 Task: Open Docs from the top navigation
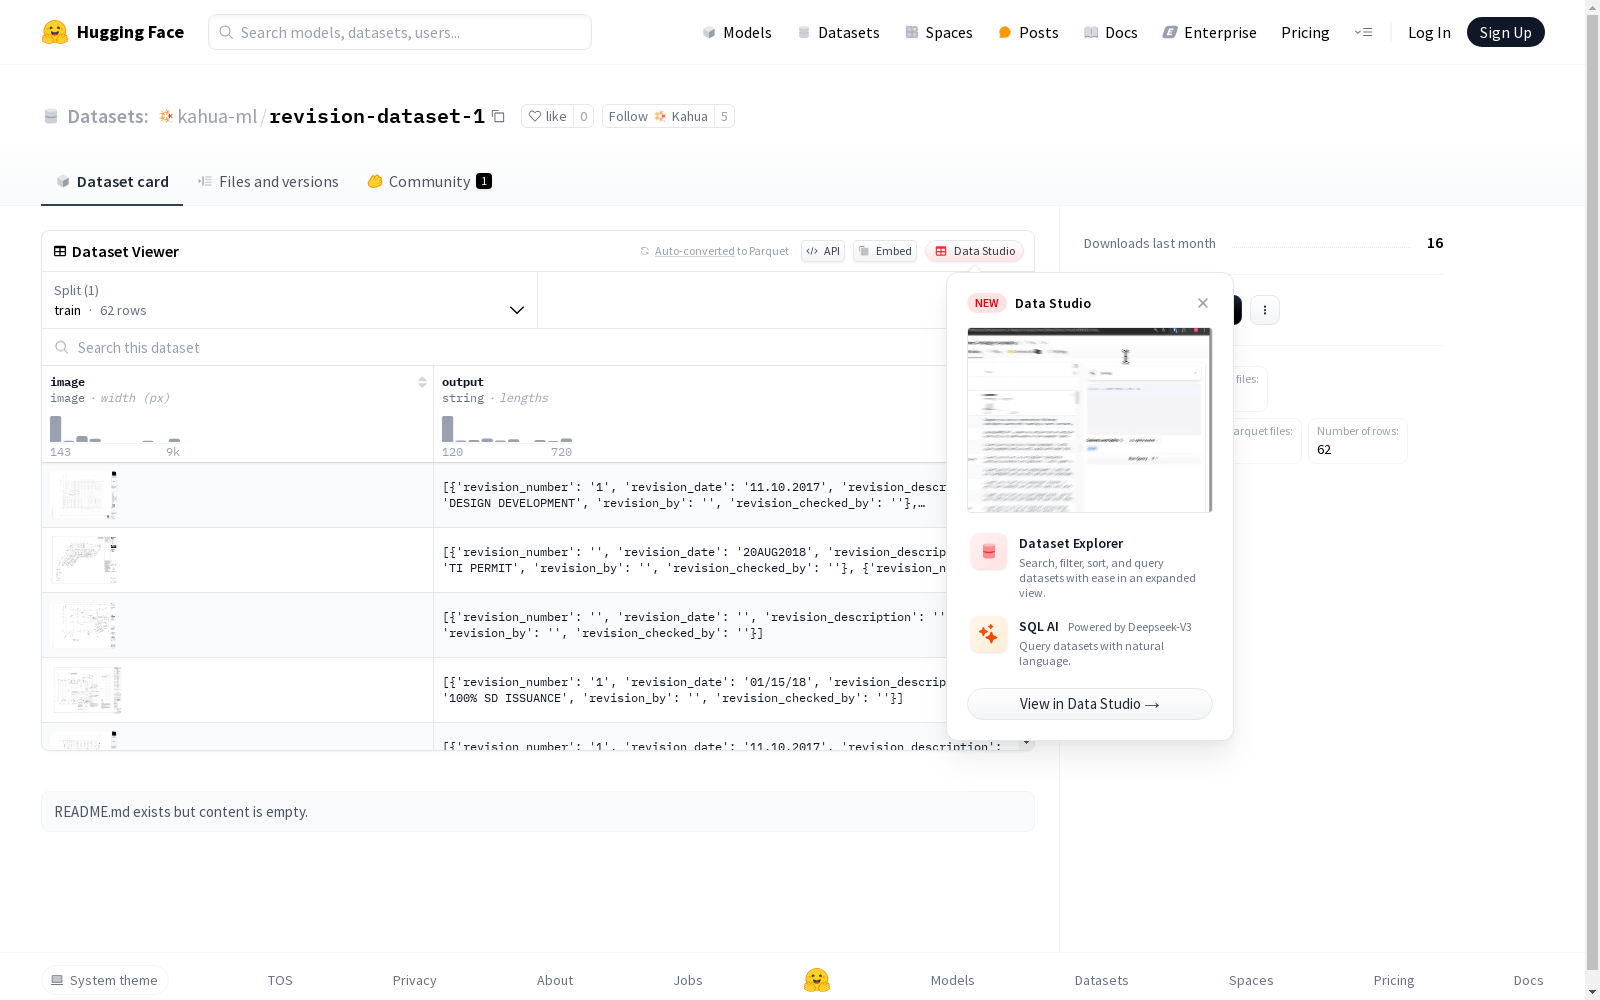1111,32
